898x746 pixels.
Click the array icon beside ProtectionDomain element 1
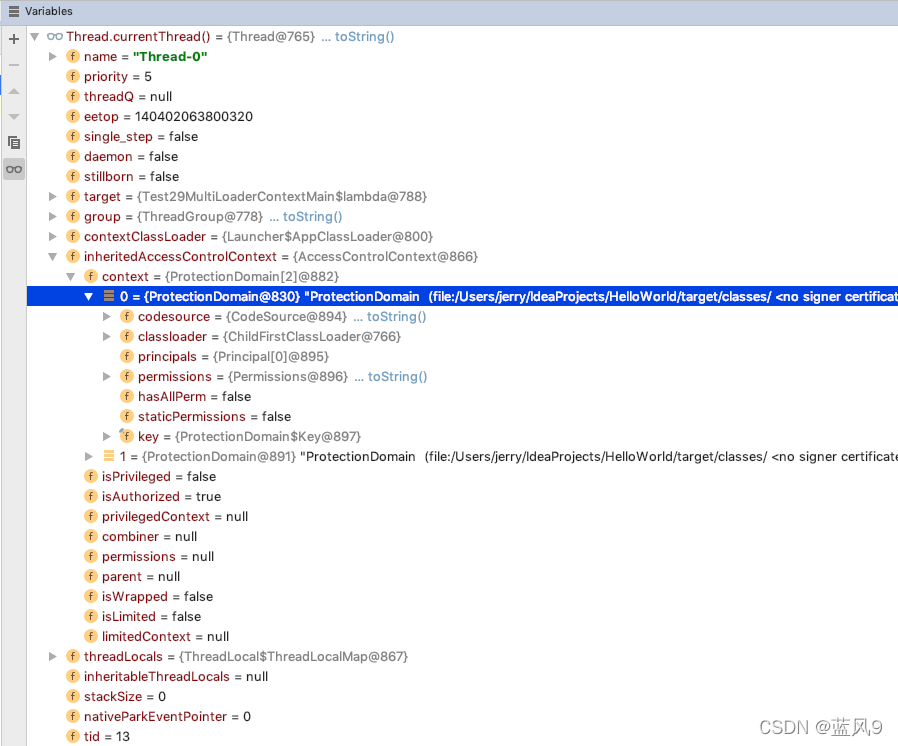(108, 456)
